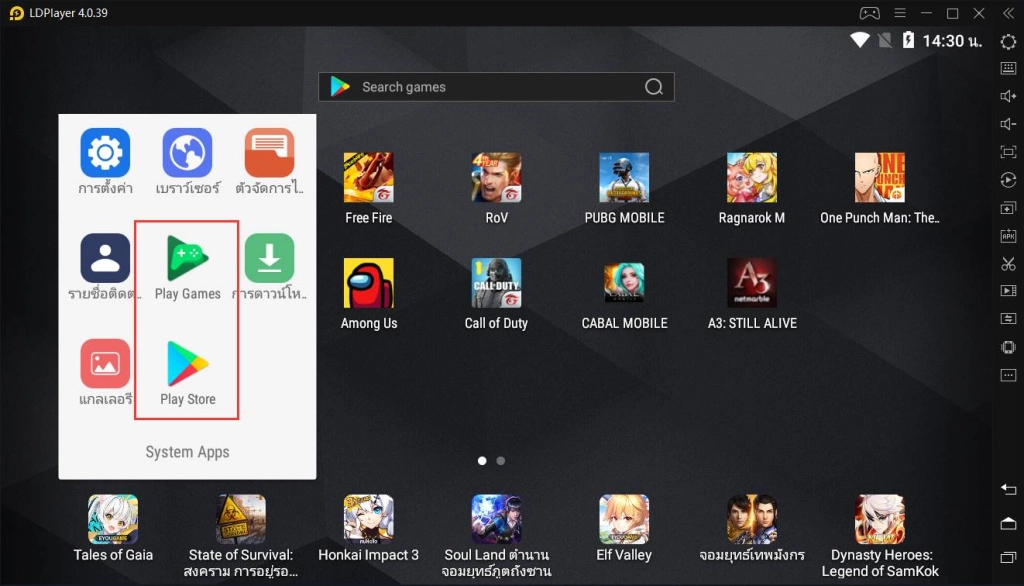Install APK using sidebar APK icon
Image resolution: width=1024 pixels, height=586 pixels.
[1008, 236]
